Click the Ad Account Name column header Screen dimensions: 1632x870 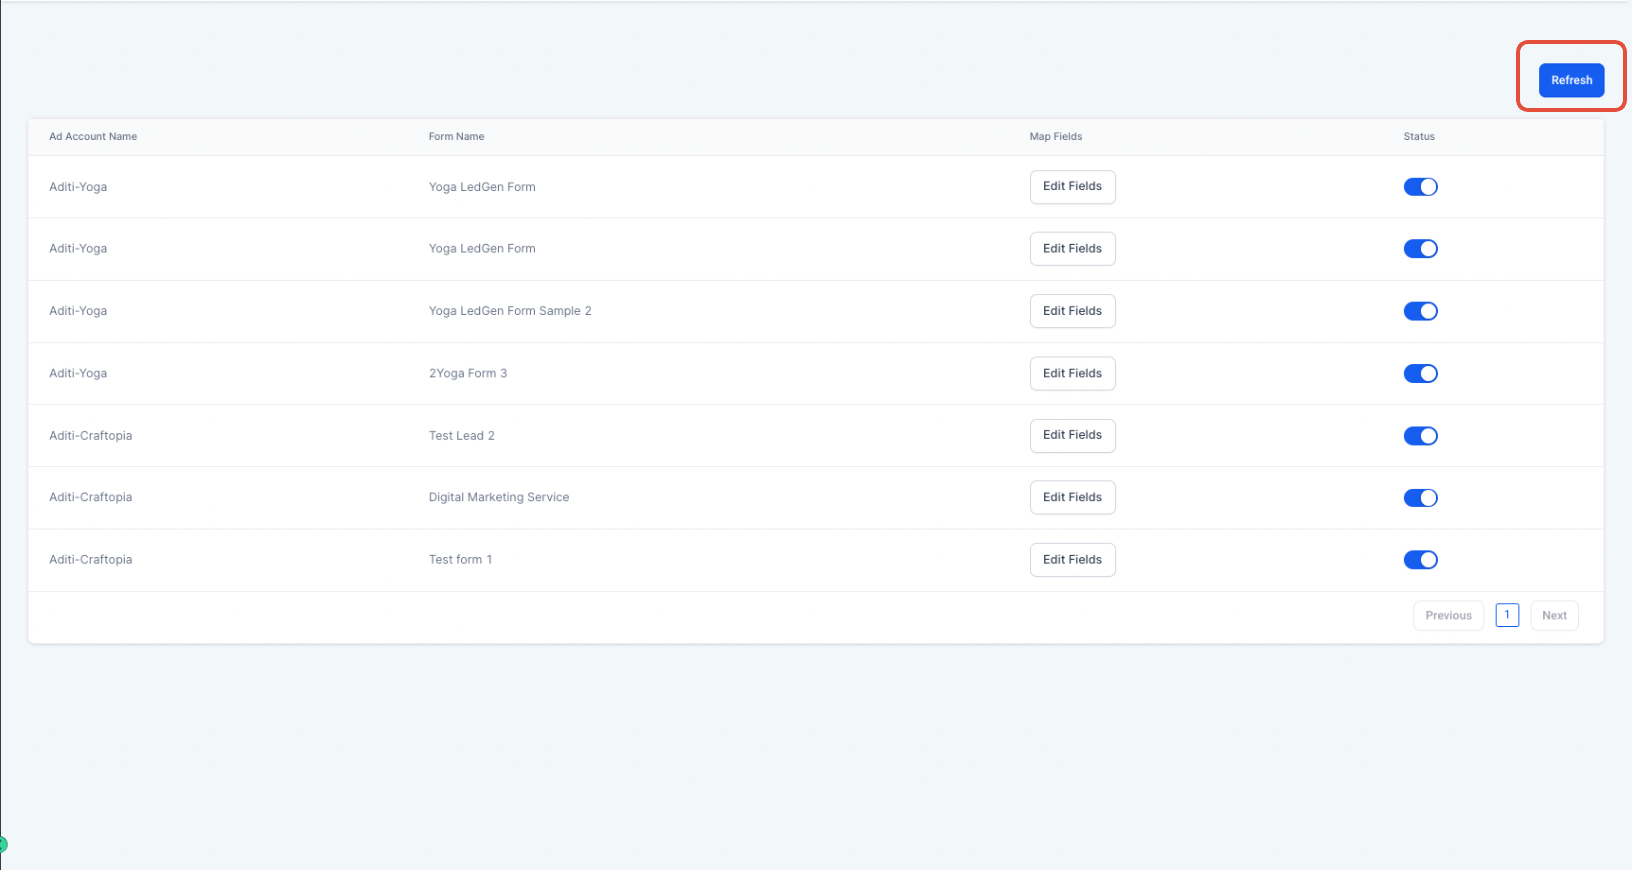[x=93, y=137]
